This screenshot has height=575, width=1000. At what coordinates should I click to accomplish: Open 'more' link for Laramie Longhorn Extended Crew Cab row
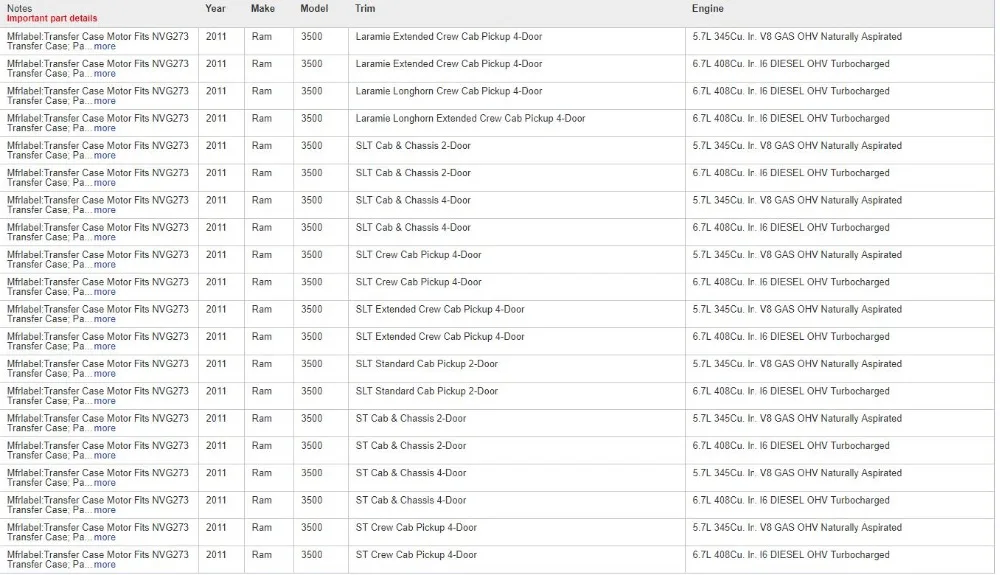coord(105,128)
